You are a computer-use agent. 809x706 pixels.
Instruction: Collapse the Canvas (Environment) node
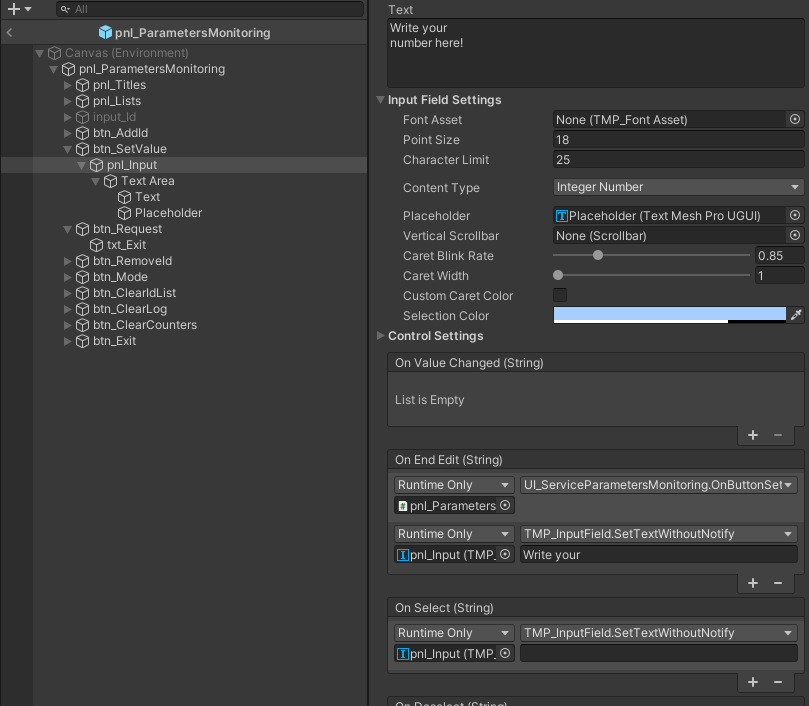tap(39, 53)
